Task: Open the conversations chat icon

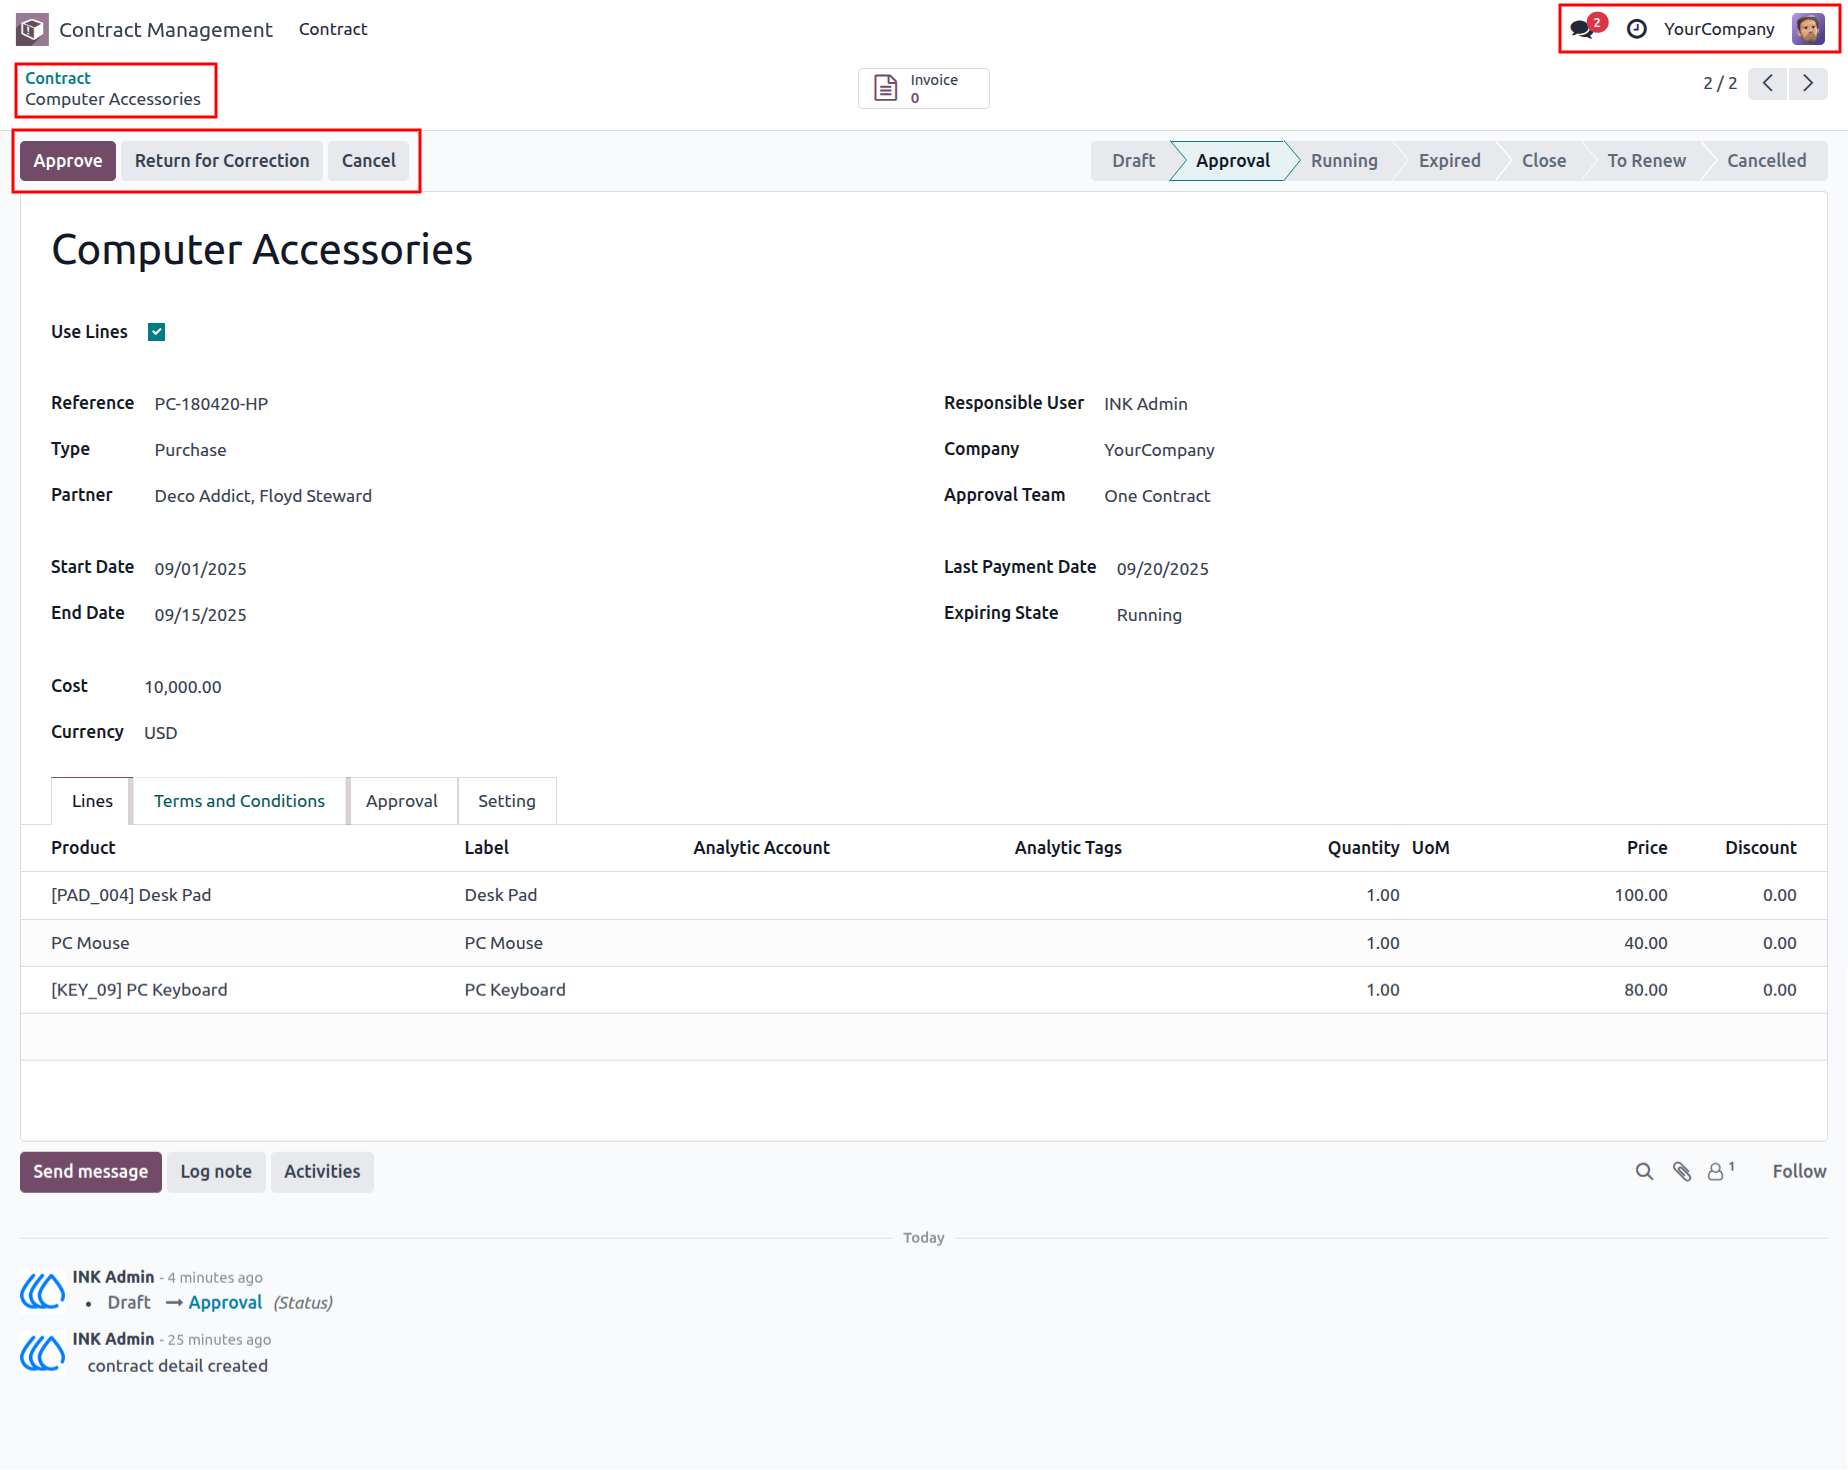Action: [x=1584, y=29]
